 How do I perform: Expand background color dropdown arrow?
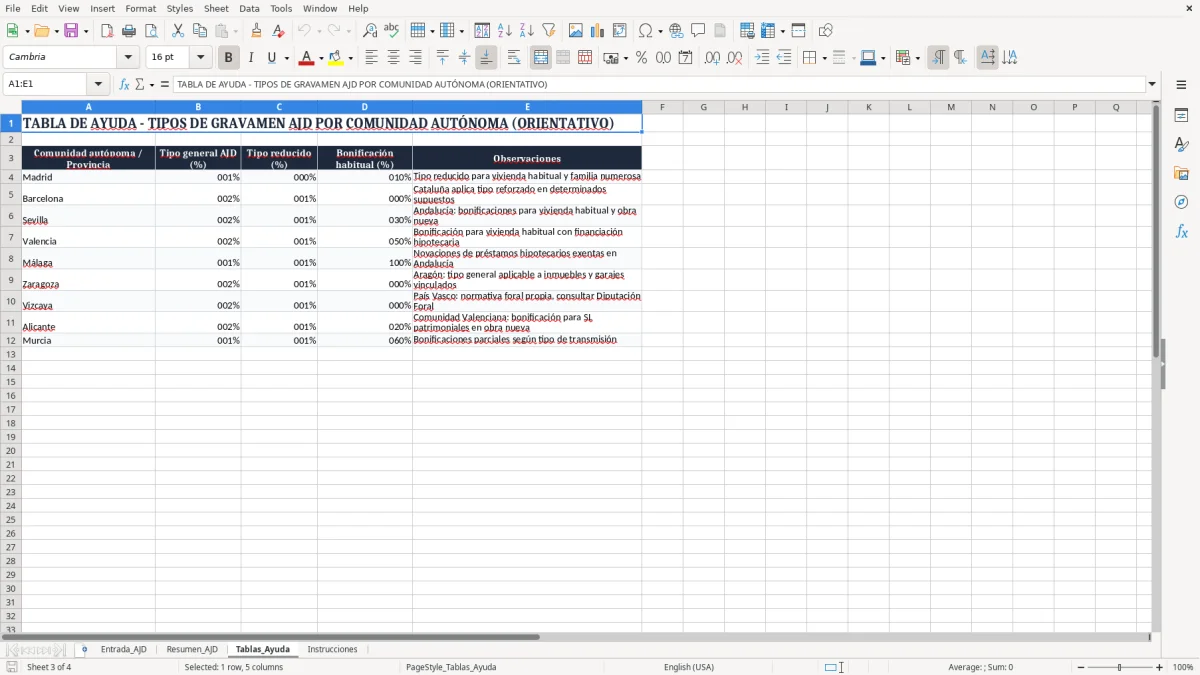tap(350, 58)
